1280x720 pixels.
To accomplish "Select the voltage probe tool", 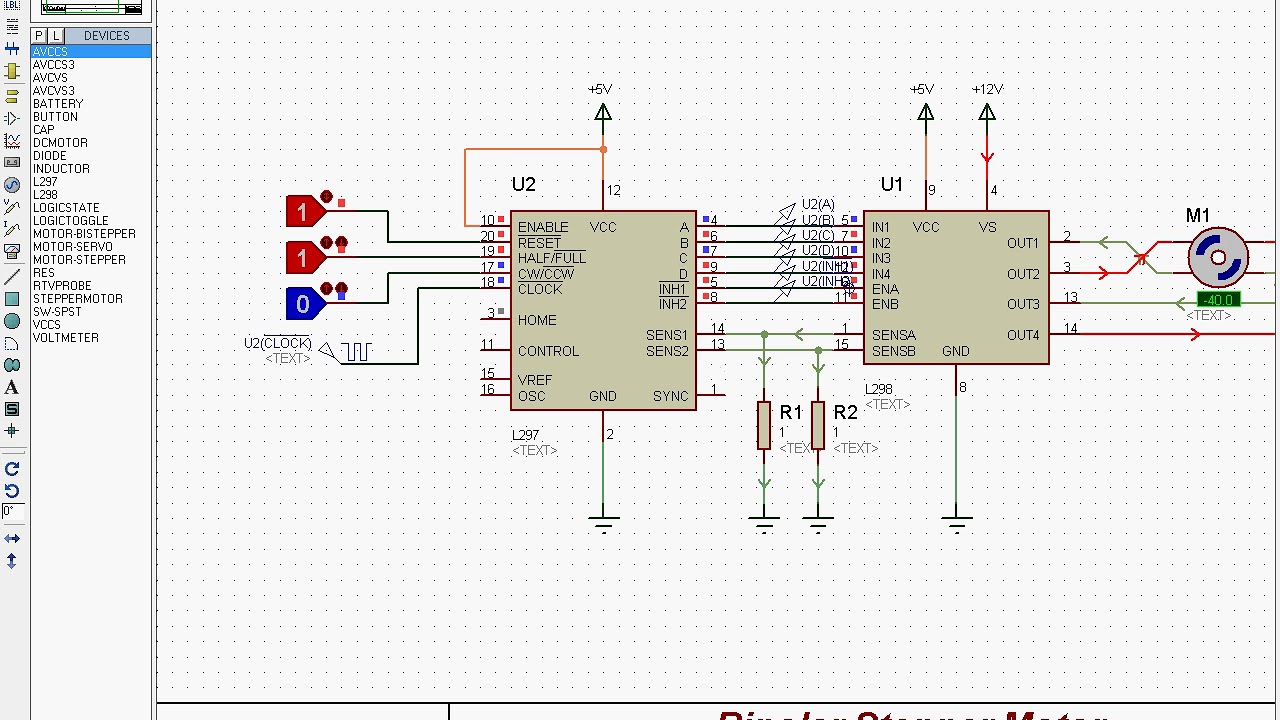I will coord(12,207).
